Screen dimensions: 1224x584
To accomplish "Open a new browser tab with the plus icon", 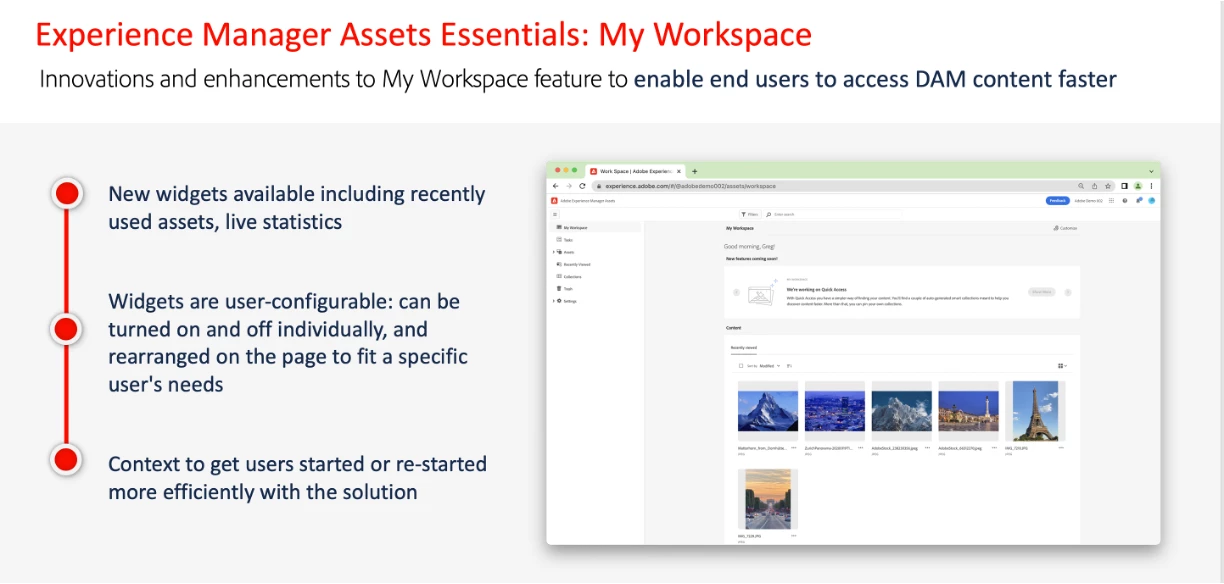I will tap(695, 171).
